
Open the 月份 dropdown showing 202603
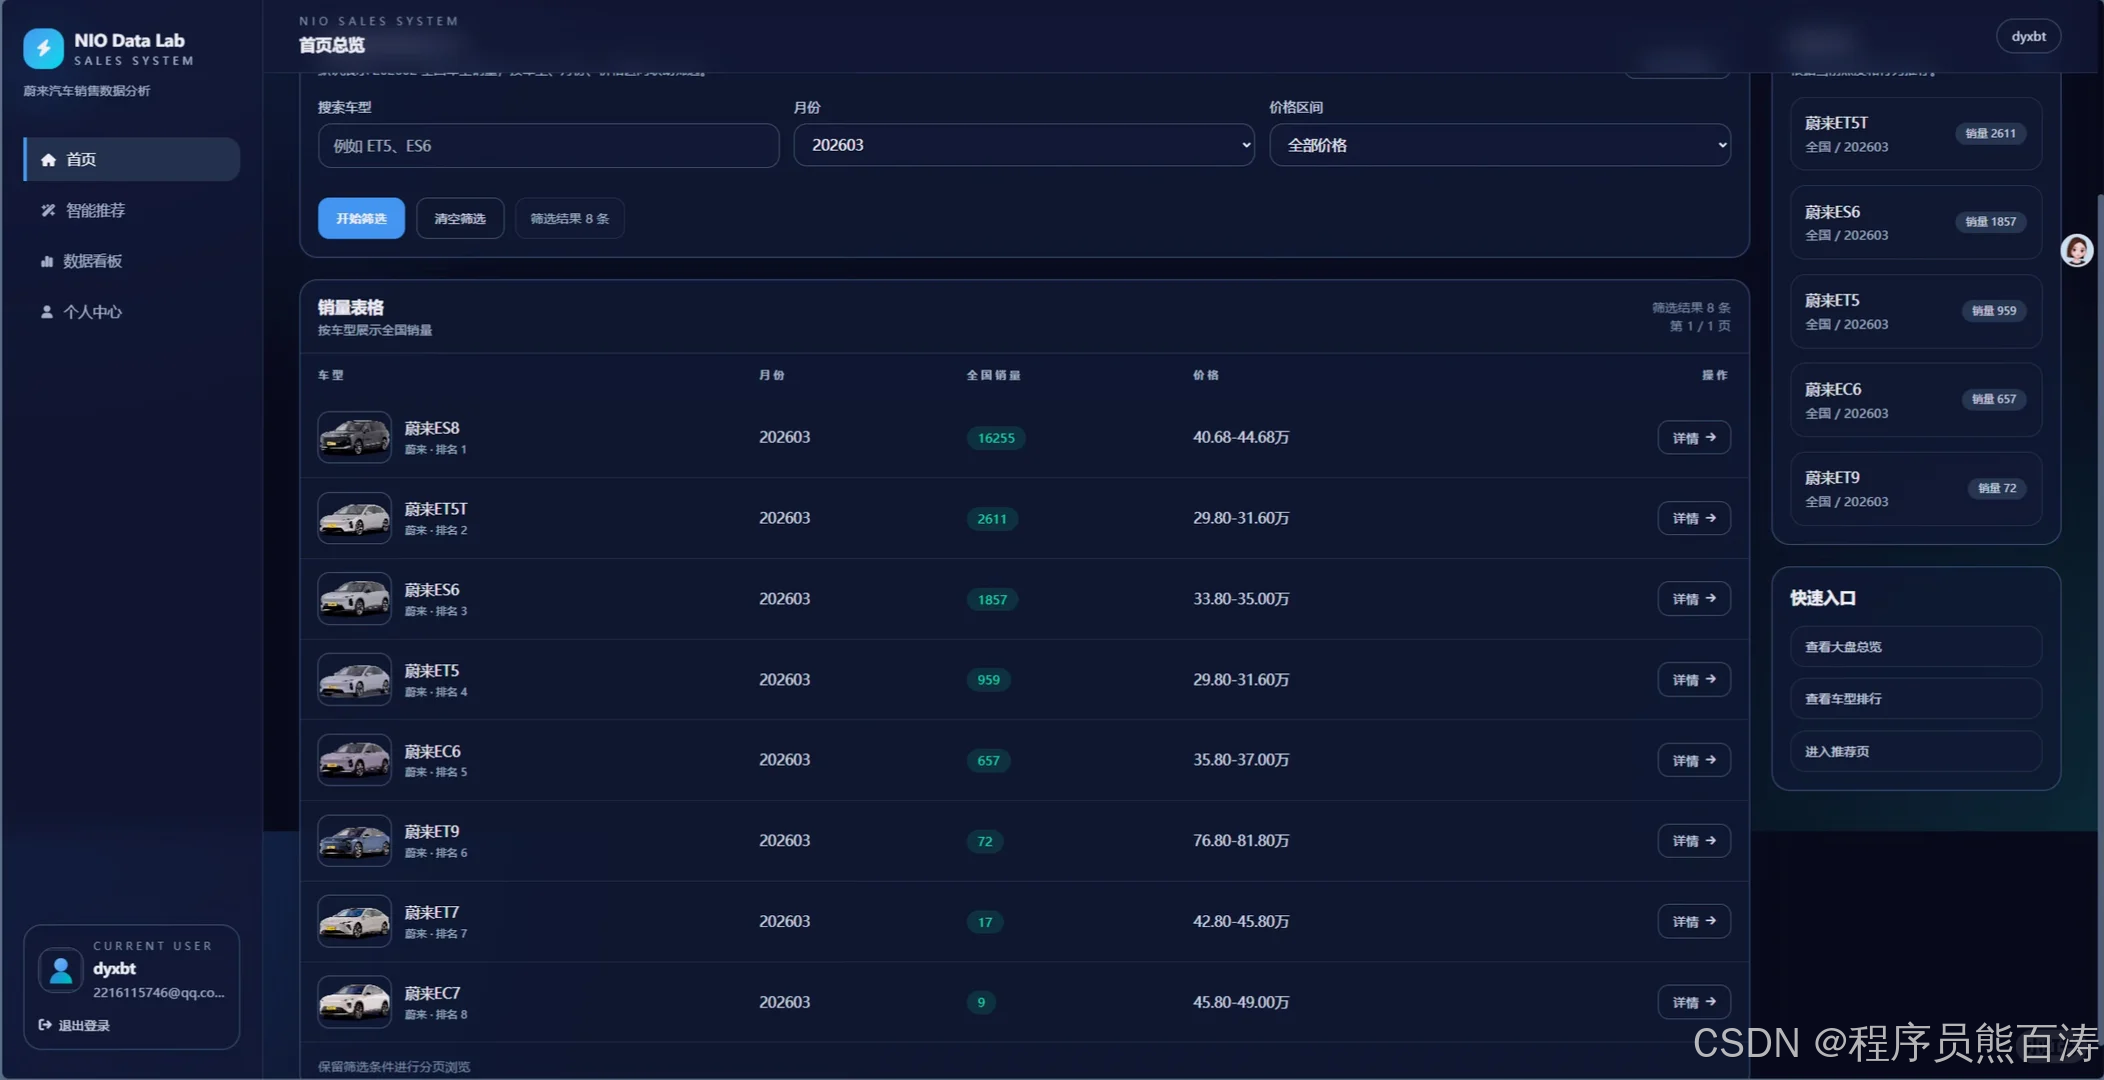tap(1024, 146)
